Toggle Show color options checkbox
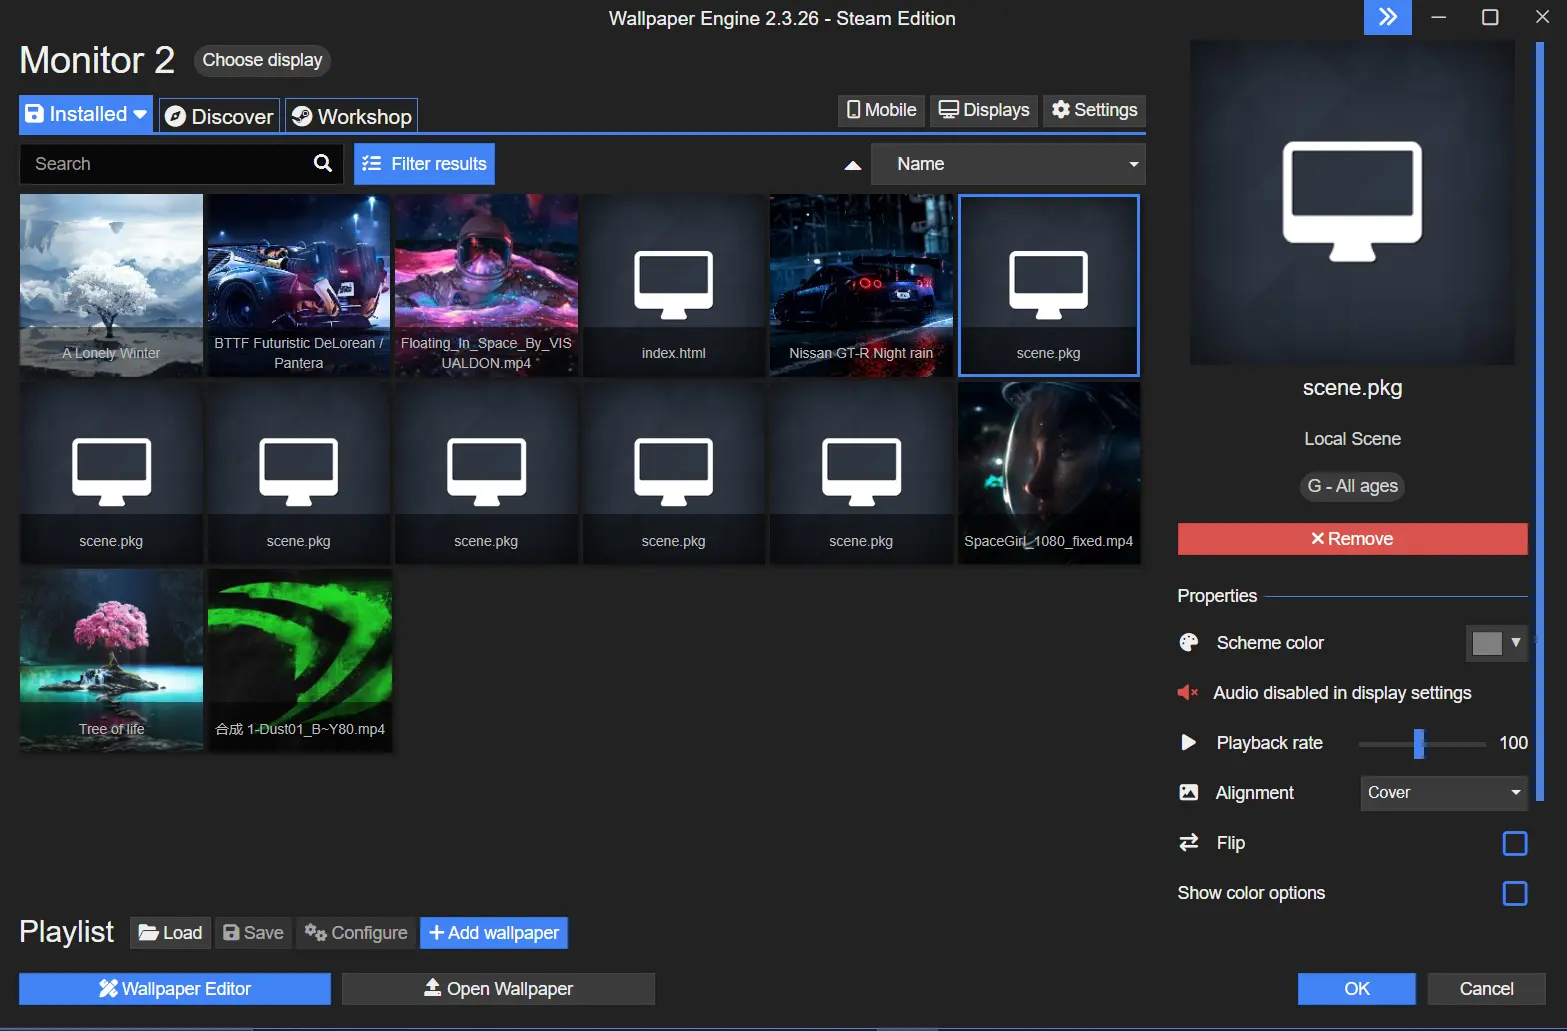Screen dimensions: 1567x1031 [1514, 893]
